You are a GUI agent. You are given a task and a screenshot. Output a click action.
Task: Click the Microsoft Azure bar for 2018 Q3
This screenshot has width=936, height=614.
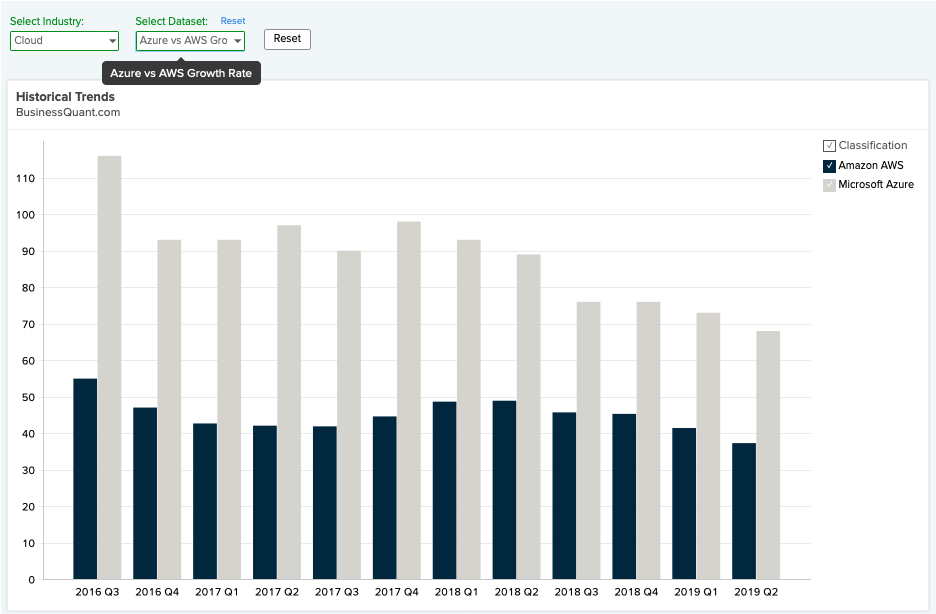[x=589, y=440]
